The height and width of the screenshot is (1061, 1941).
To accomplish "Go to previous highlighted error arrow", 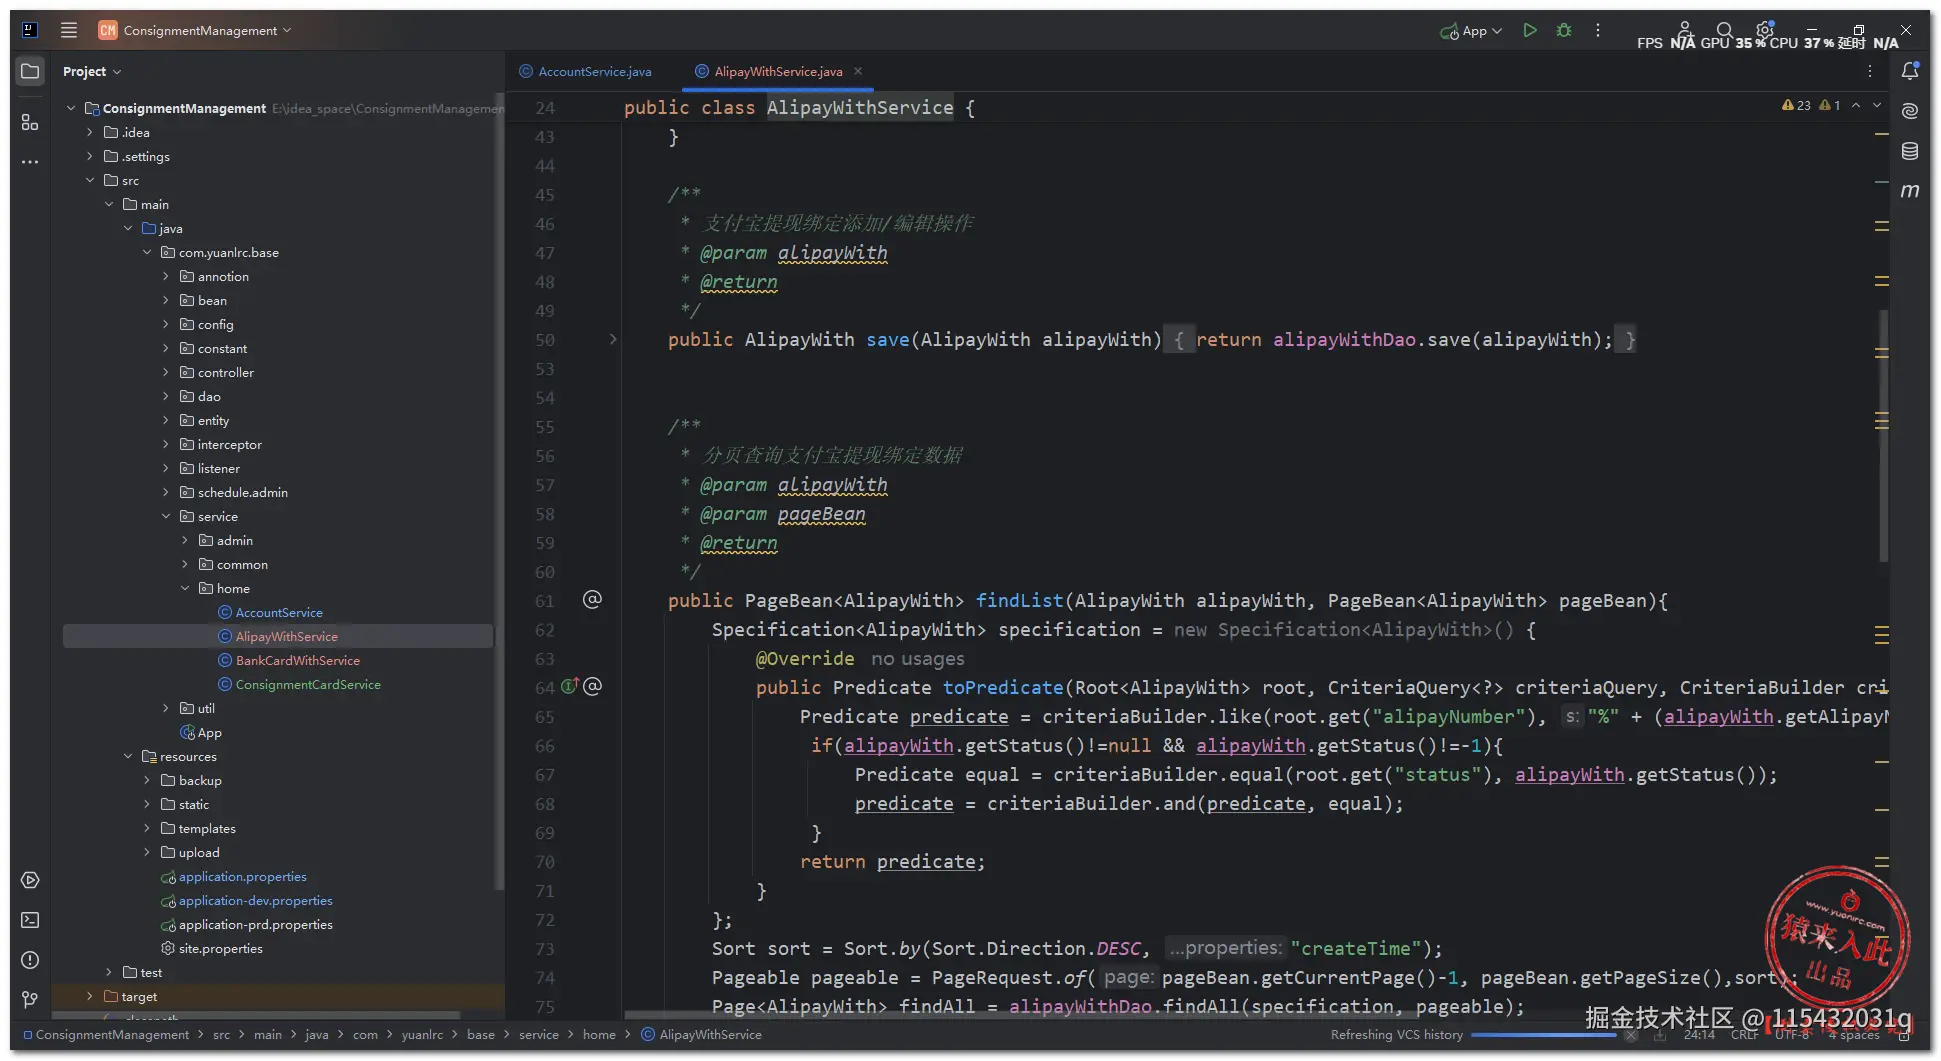I will pyautogui.click(x=1856, y=105).
